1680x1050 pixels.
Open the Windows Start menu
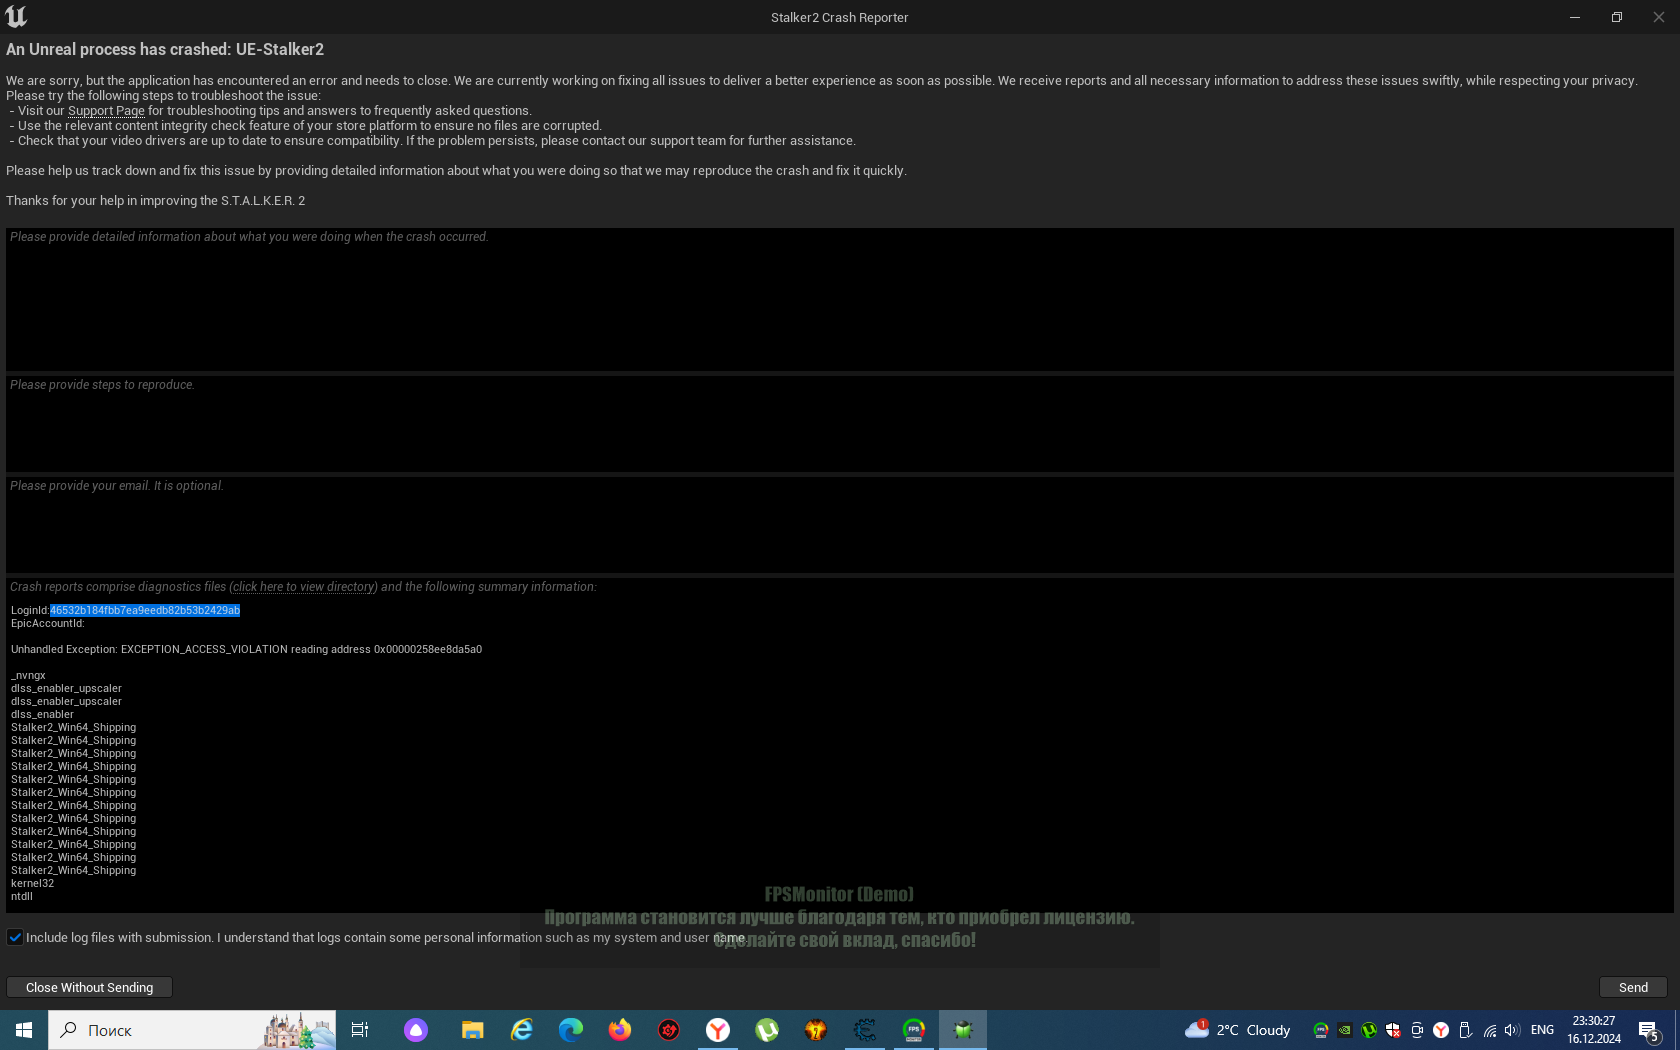pos(24,1030)
